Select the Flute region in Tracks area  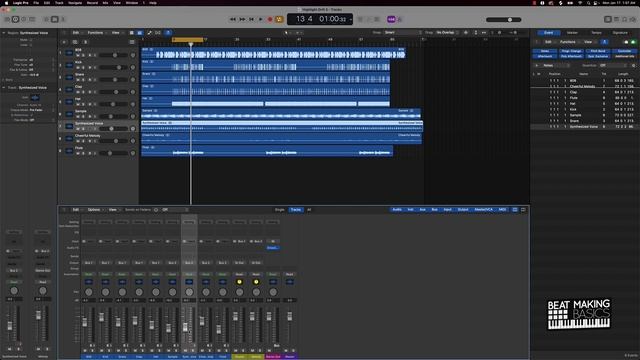pyautogui.click(x=267, y=151)
